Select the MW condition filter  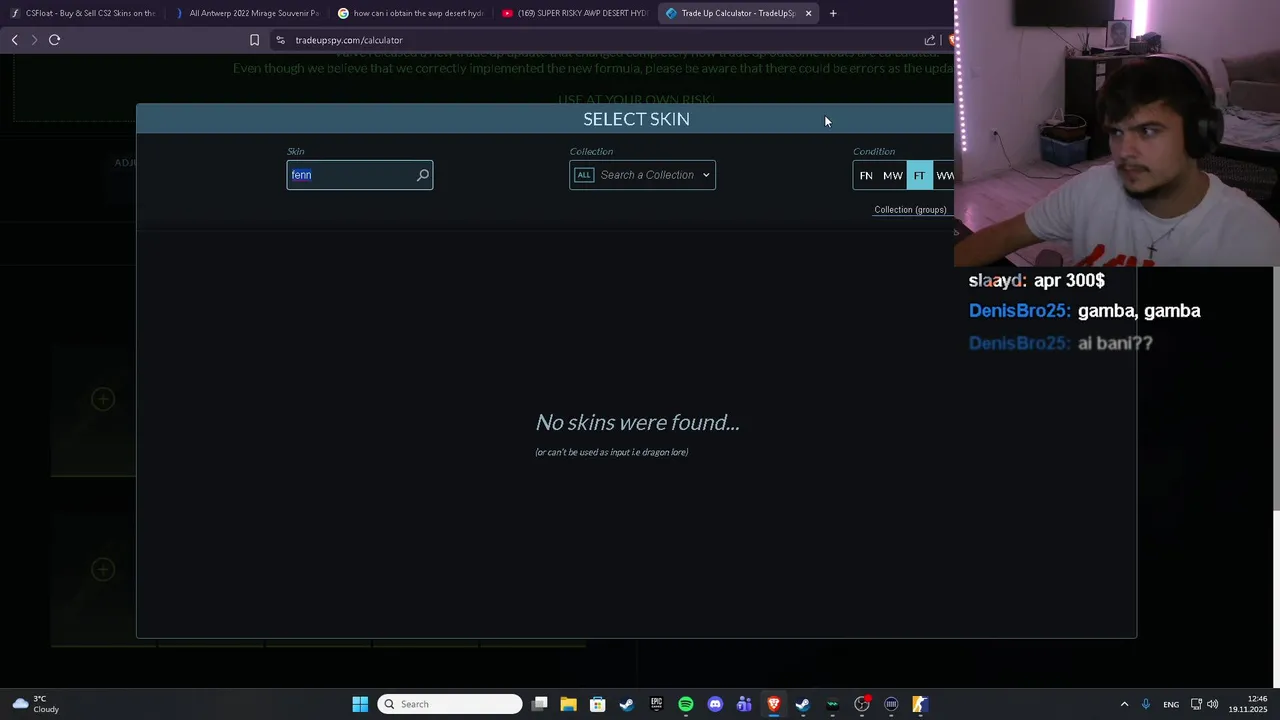(893, 175)
